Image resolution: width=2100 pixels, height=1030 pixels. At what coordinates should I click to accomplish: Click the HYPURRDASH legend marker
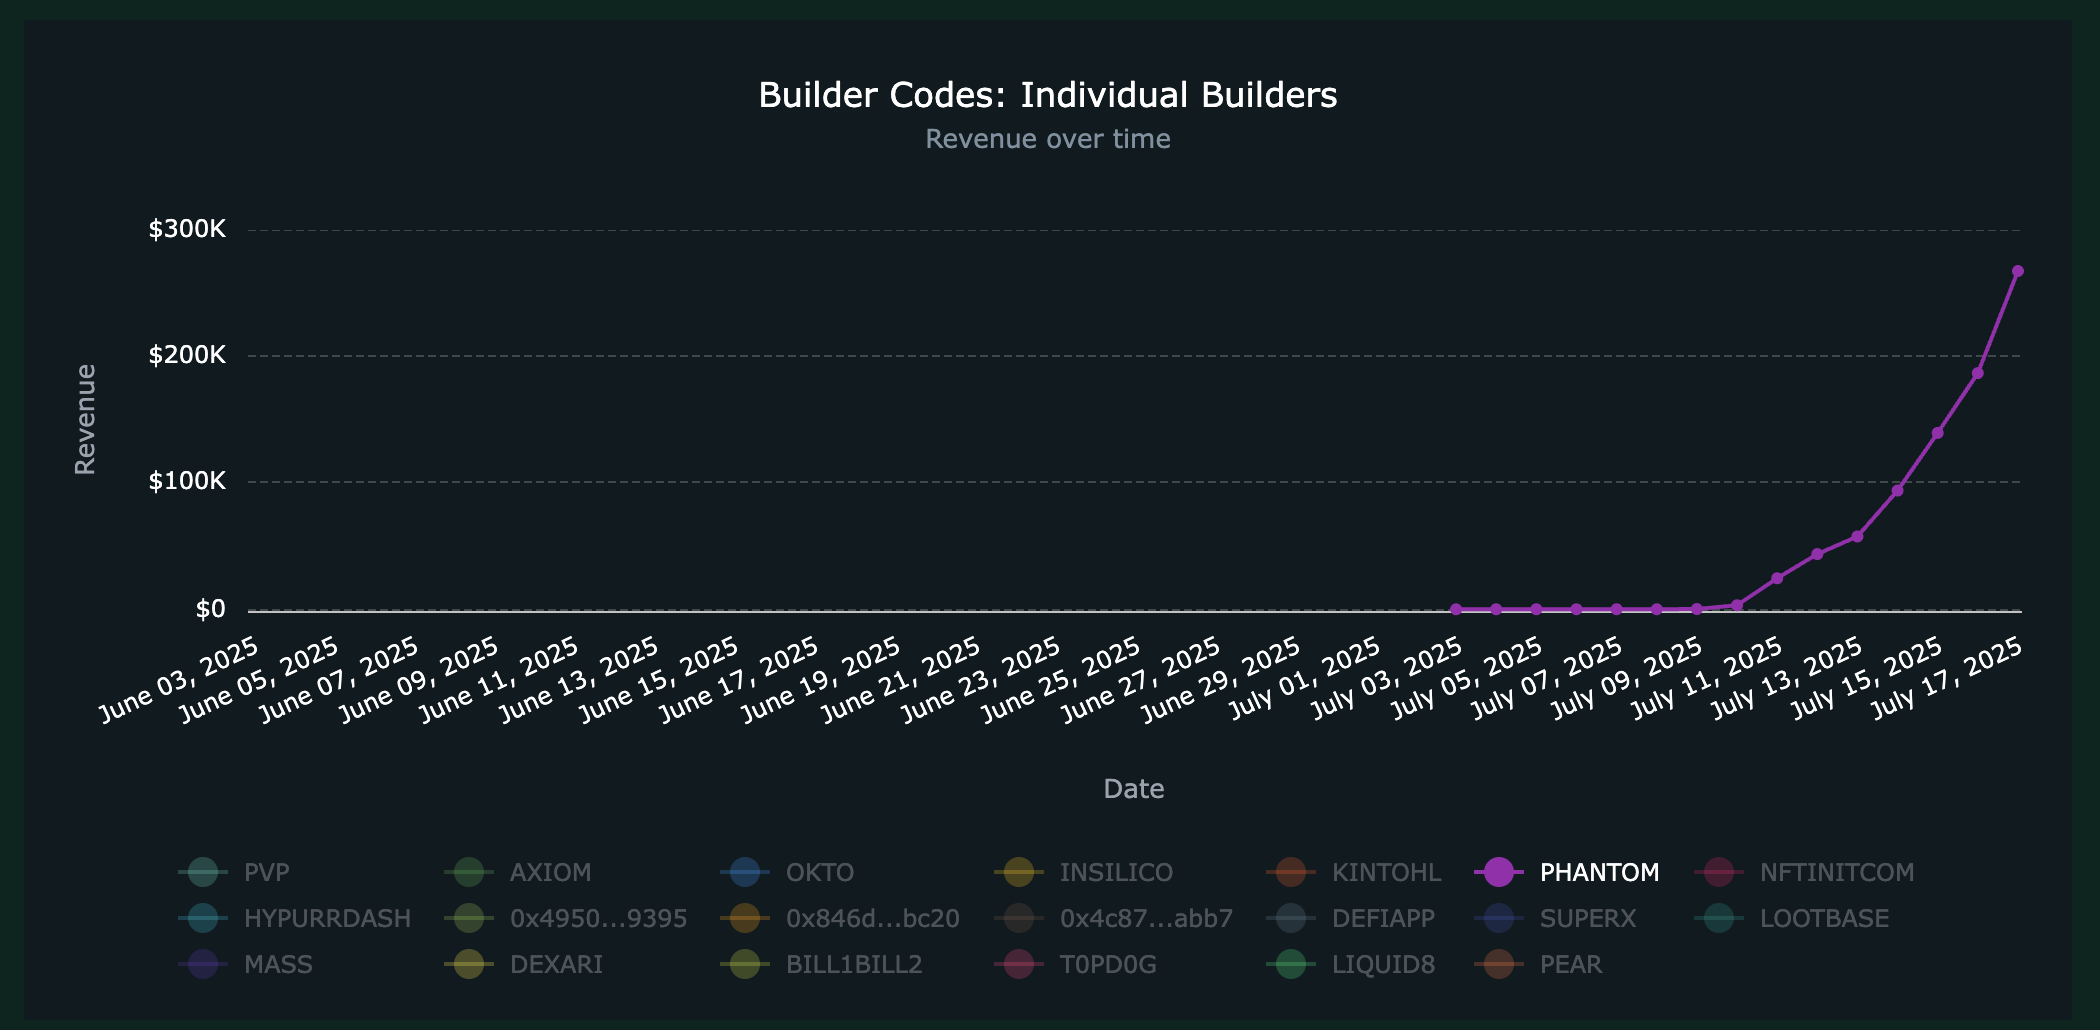(202, 919)
